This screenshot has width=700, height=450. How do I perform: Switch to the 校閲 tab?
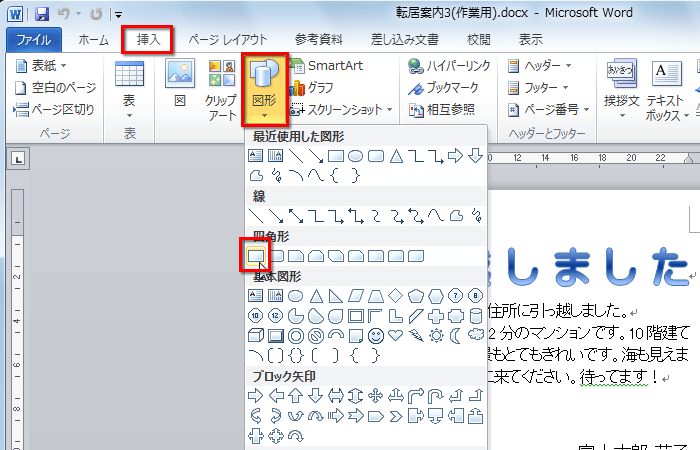click(x=479, y=40)
